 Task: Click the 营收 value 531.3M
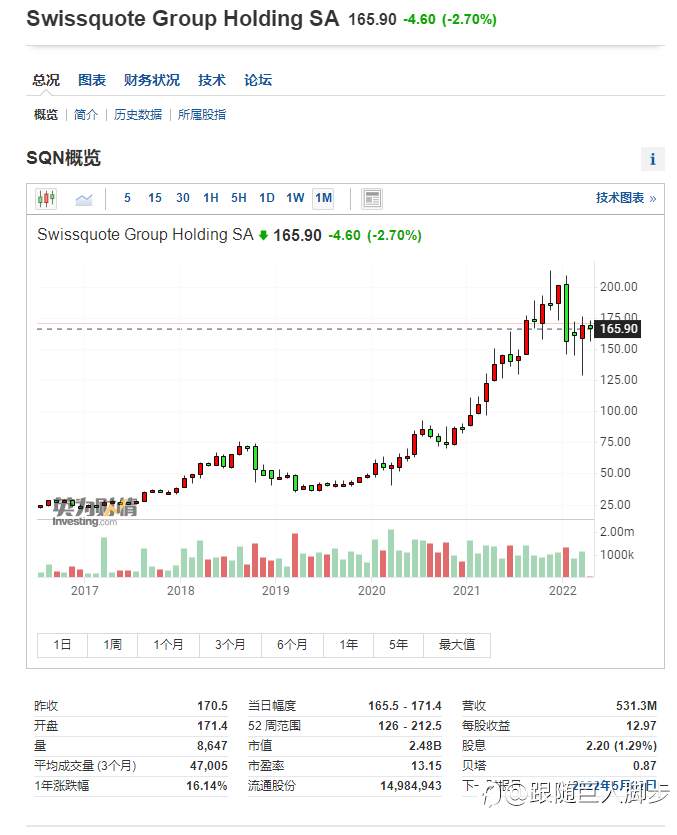point(636,706)
